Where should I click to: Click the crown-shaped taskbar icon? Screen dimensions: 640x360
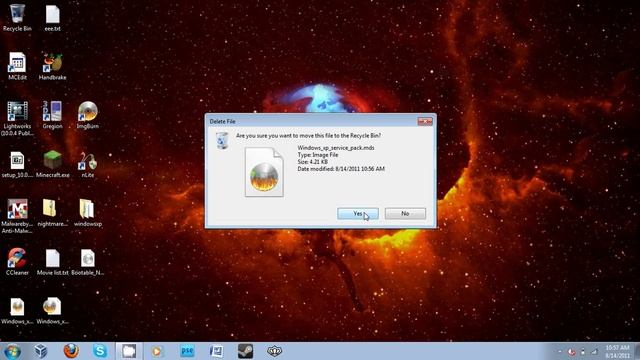point(274,351)
